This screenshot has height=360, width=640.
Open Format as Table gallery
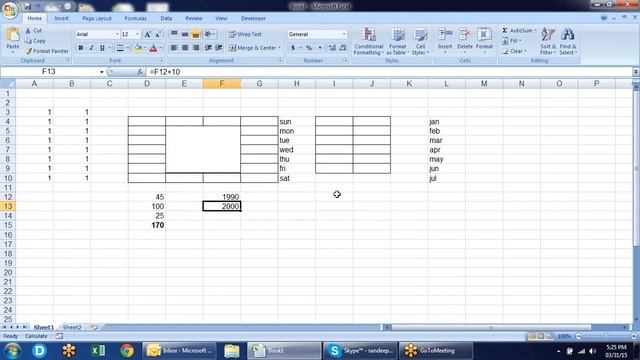point(397,41)
